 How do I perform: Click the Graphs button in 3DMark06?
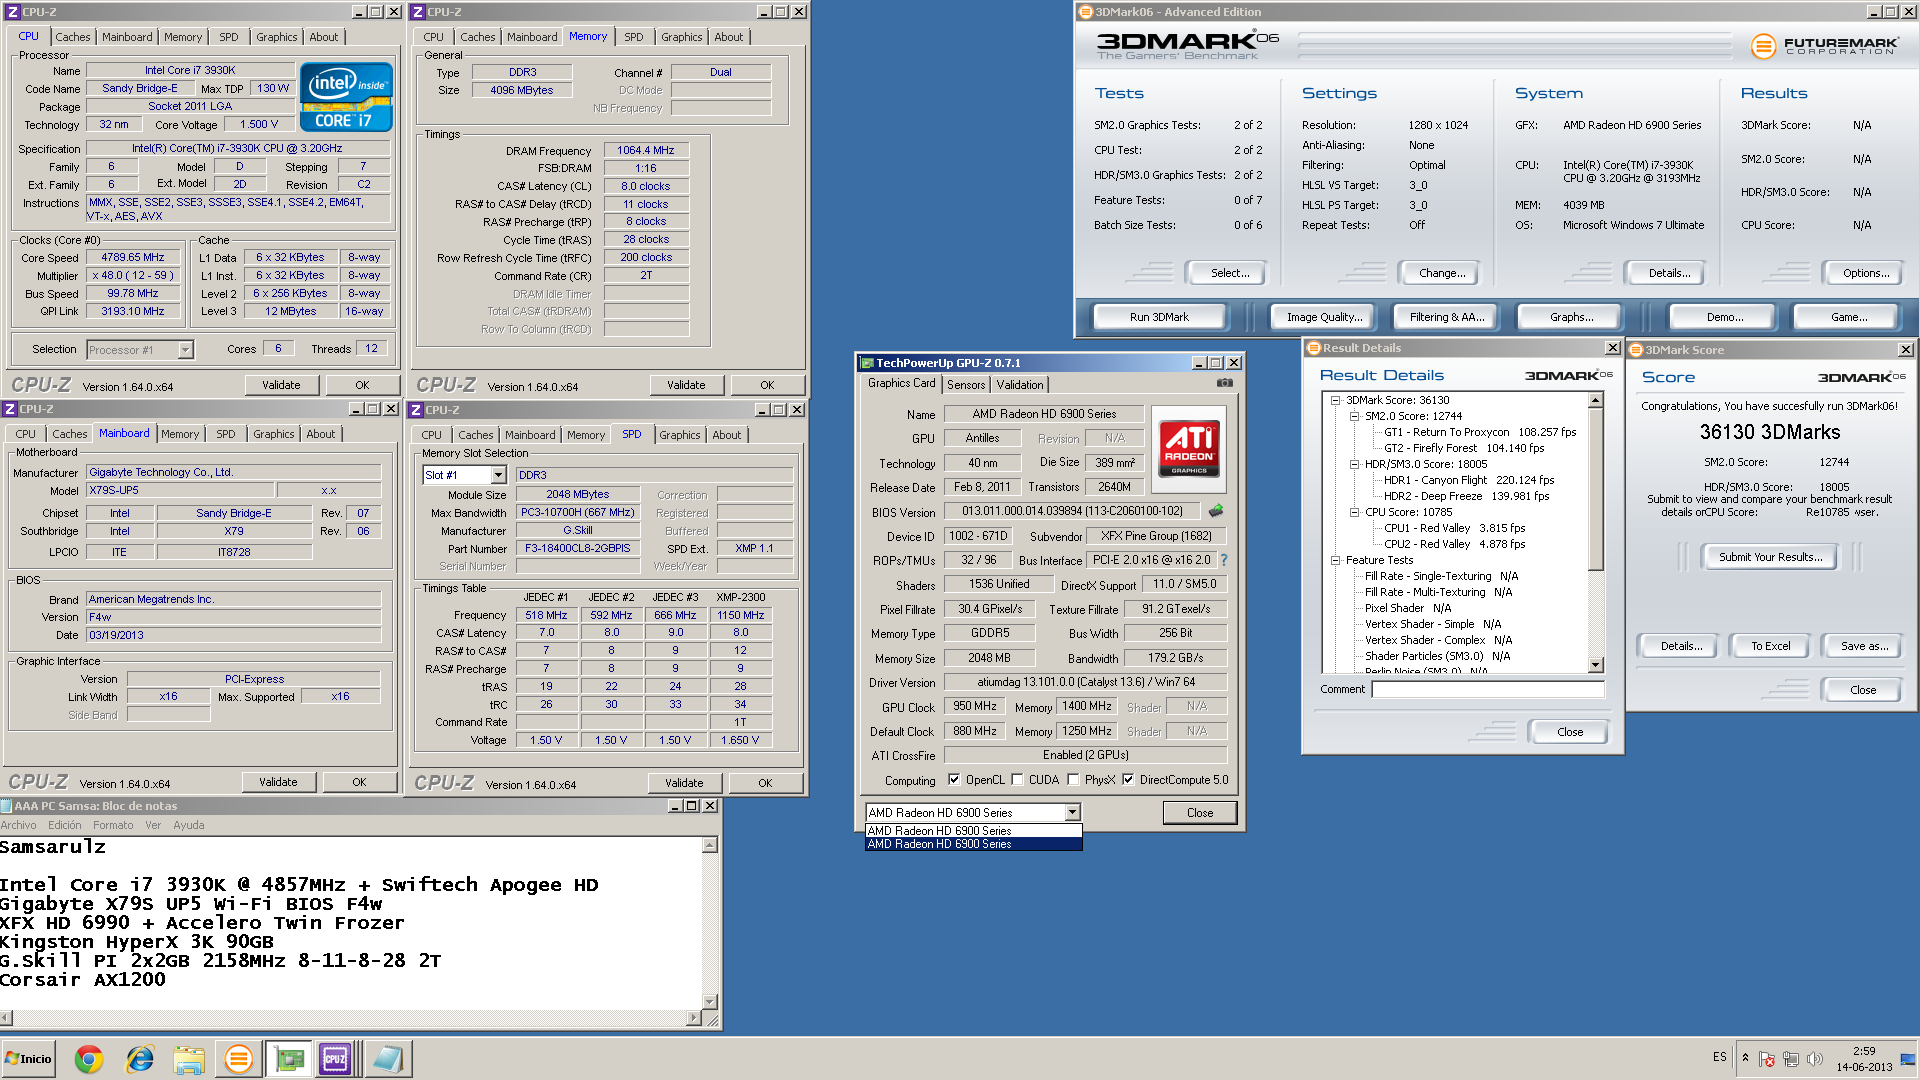click(1571, 317)
